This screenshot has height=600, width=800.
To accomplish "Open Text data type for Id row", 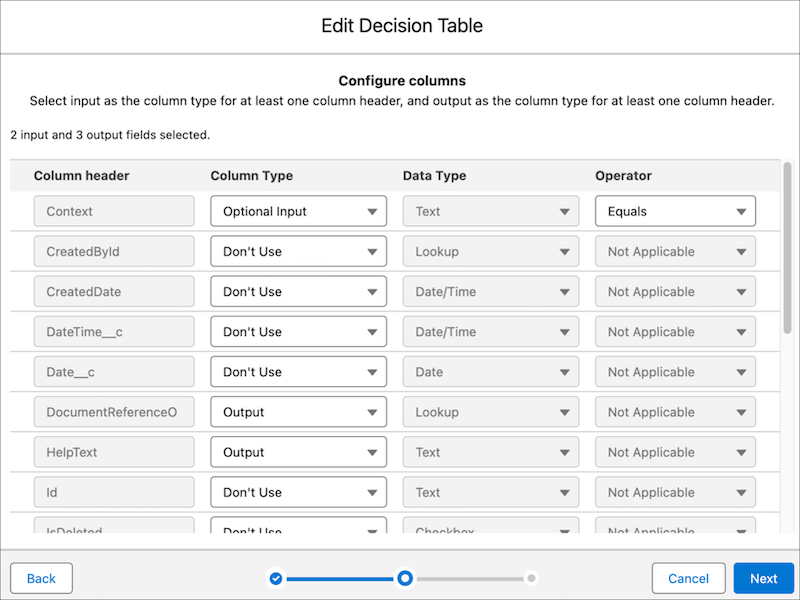I will point(491,492).
